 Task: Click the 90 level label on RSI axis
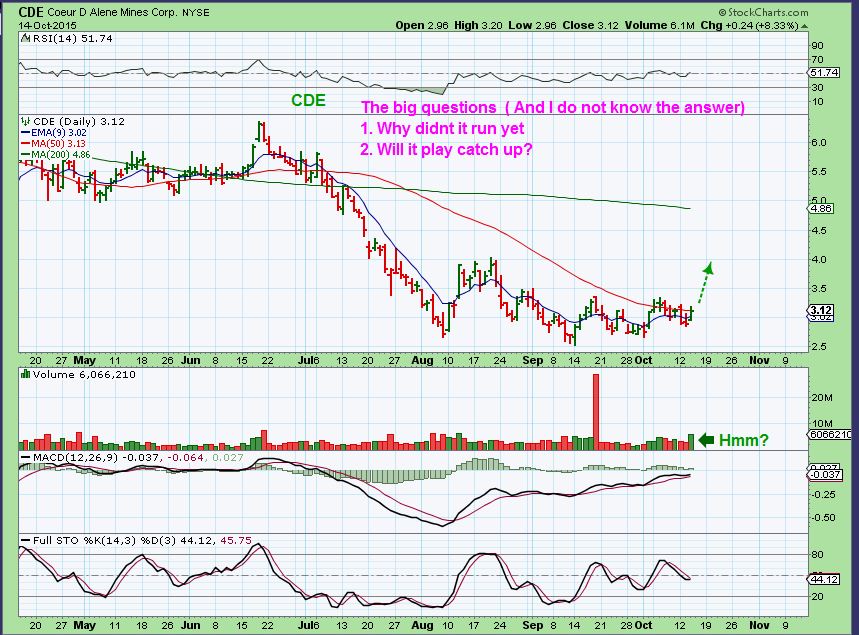coord(817,45)
